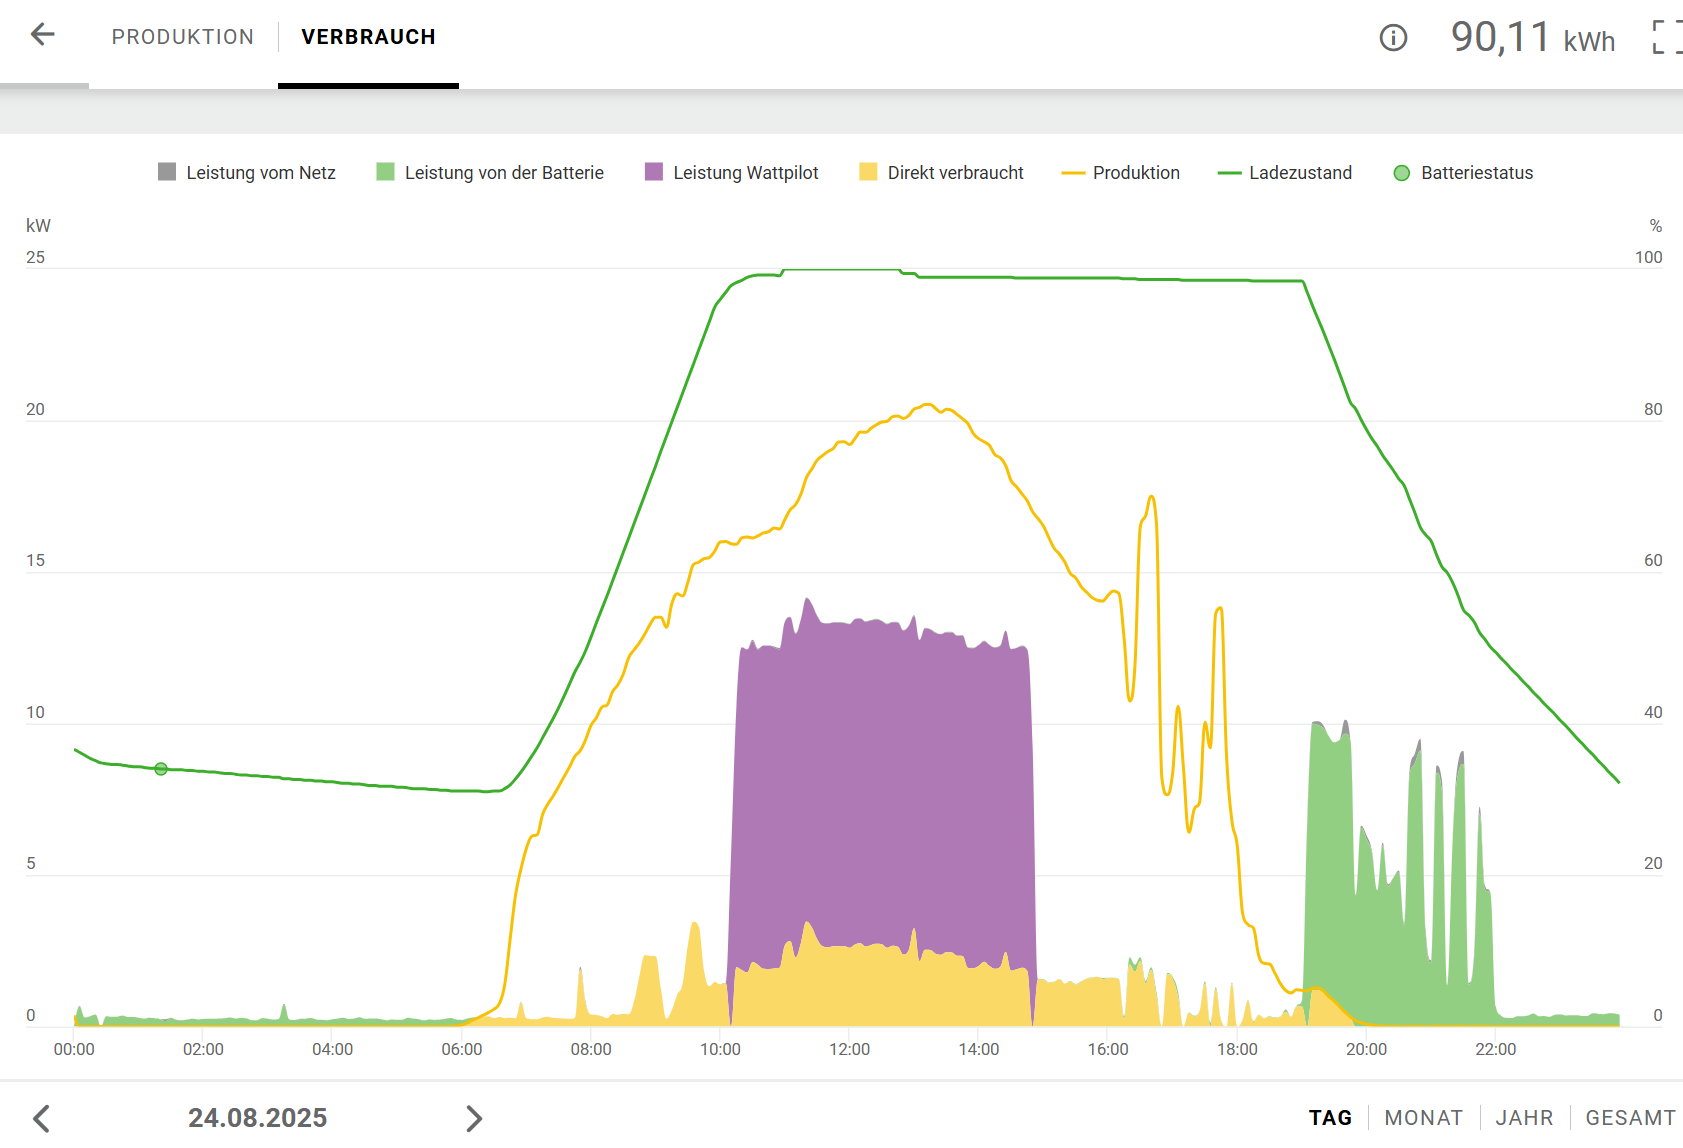Select the Verbrauch tab
This screenshot has height=1148, width=1683.
tap(368, 37)
